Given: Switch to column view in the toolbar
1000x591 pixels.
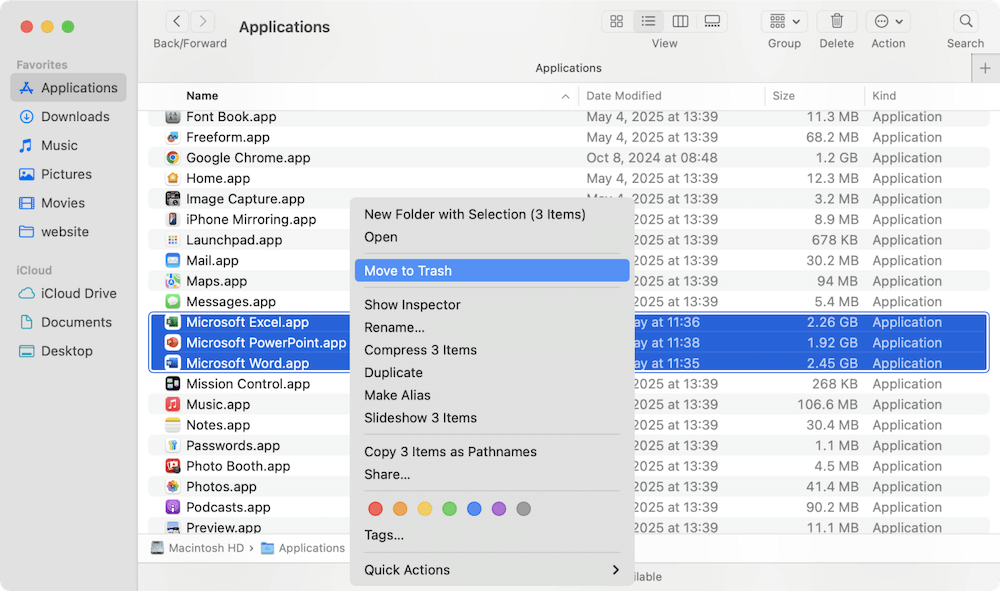Looking at the screenshot, I should click(x=680, y=20).
